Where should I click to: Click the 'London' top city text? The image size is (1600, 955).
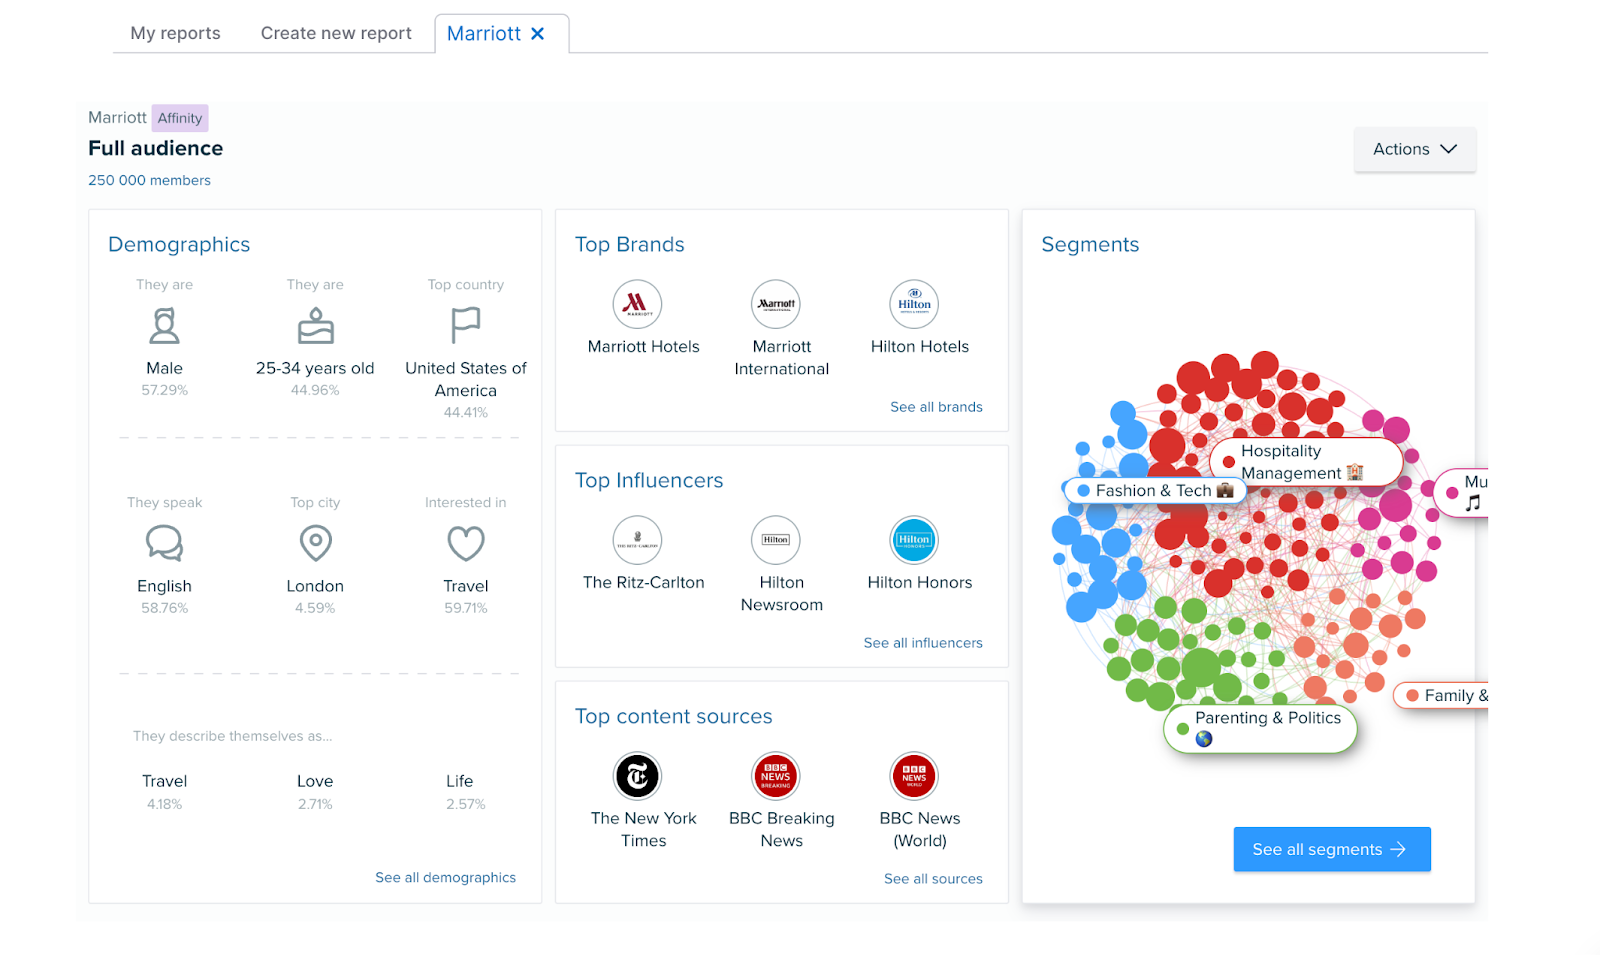click(315, 586)
